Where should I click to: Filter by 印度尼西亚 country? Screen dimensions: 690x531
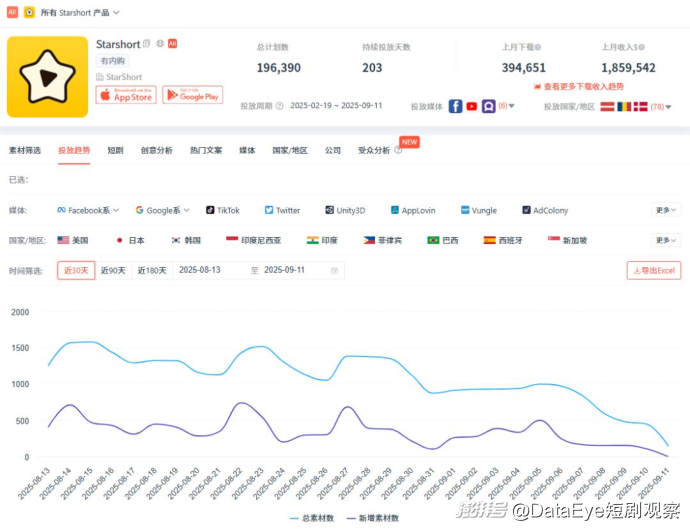[x=253, y=240]
